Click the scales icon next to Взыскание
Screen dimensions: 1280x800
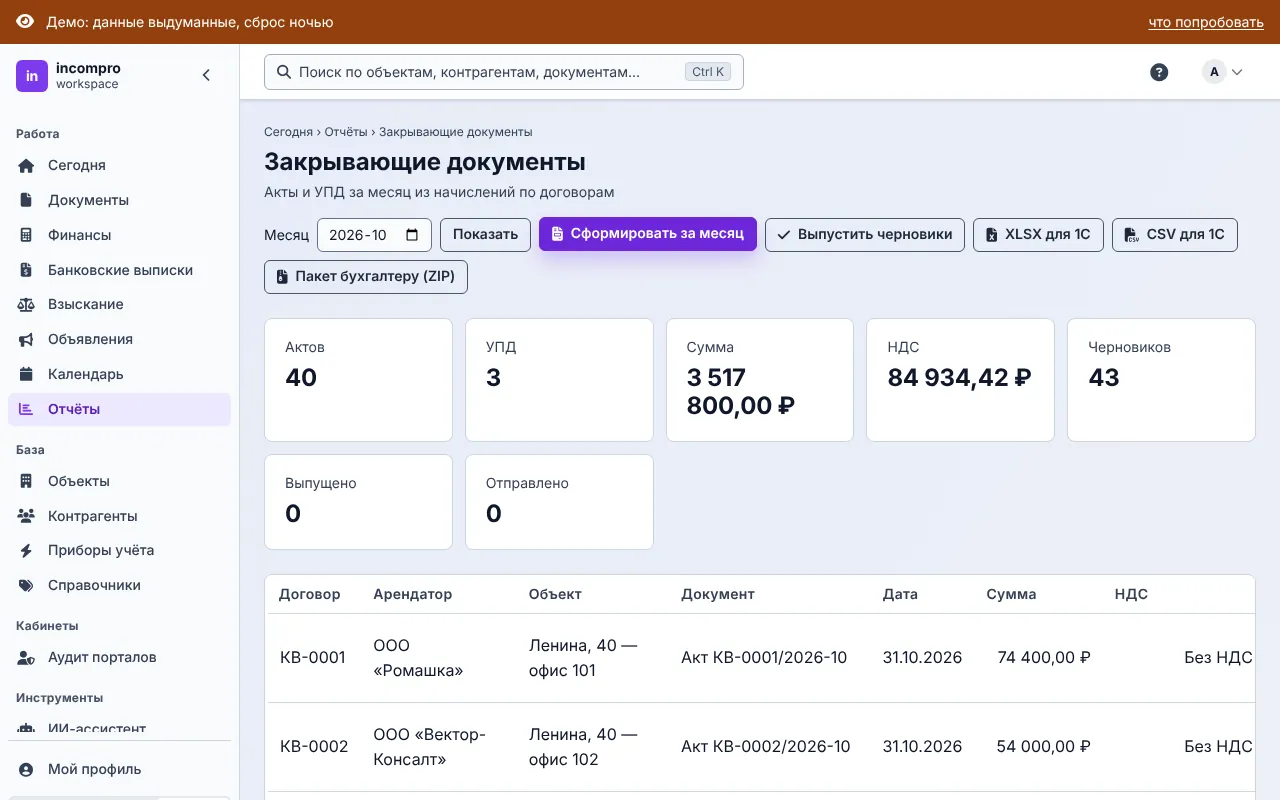coord(27,304)
